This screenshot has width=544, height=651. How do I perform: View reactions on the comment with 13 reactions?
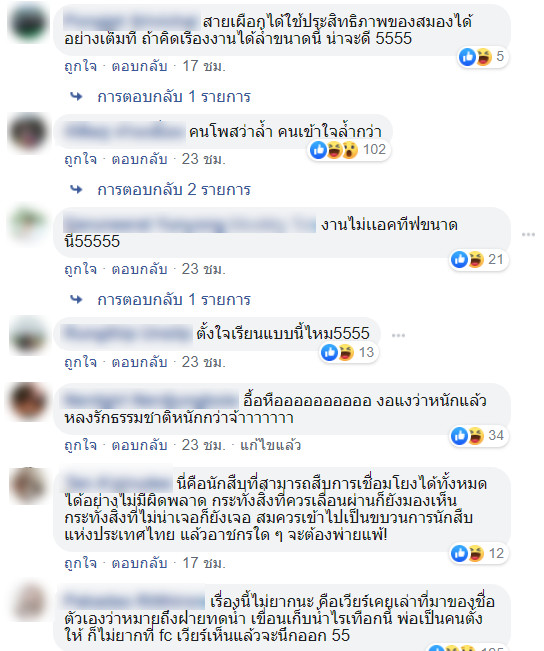pyautogui.click(x=348, y=353)
